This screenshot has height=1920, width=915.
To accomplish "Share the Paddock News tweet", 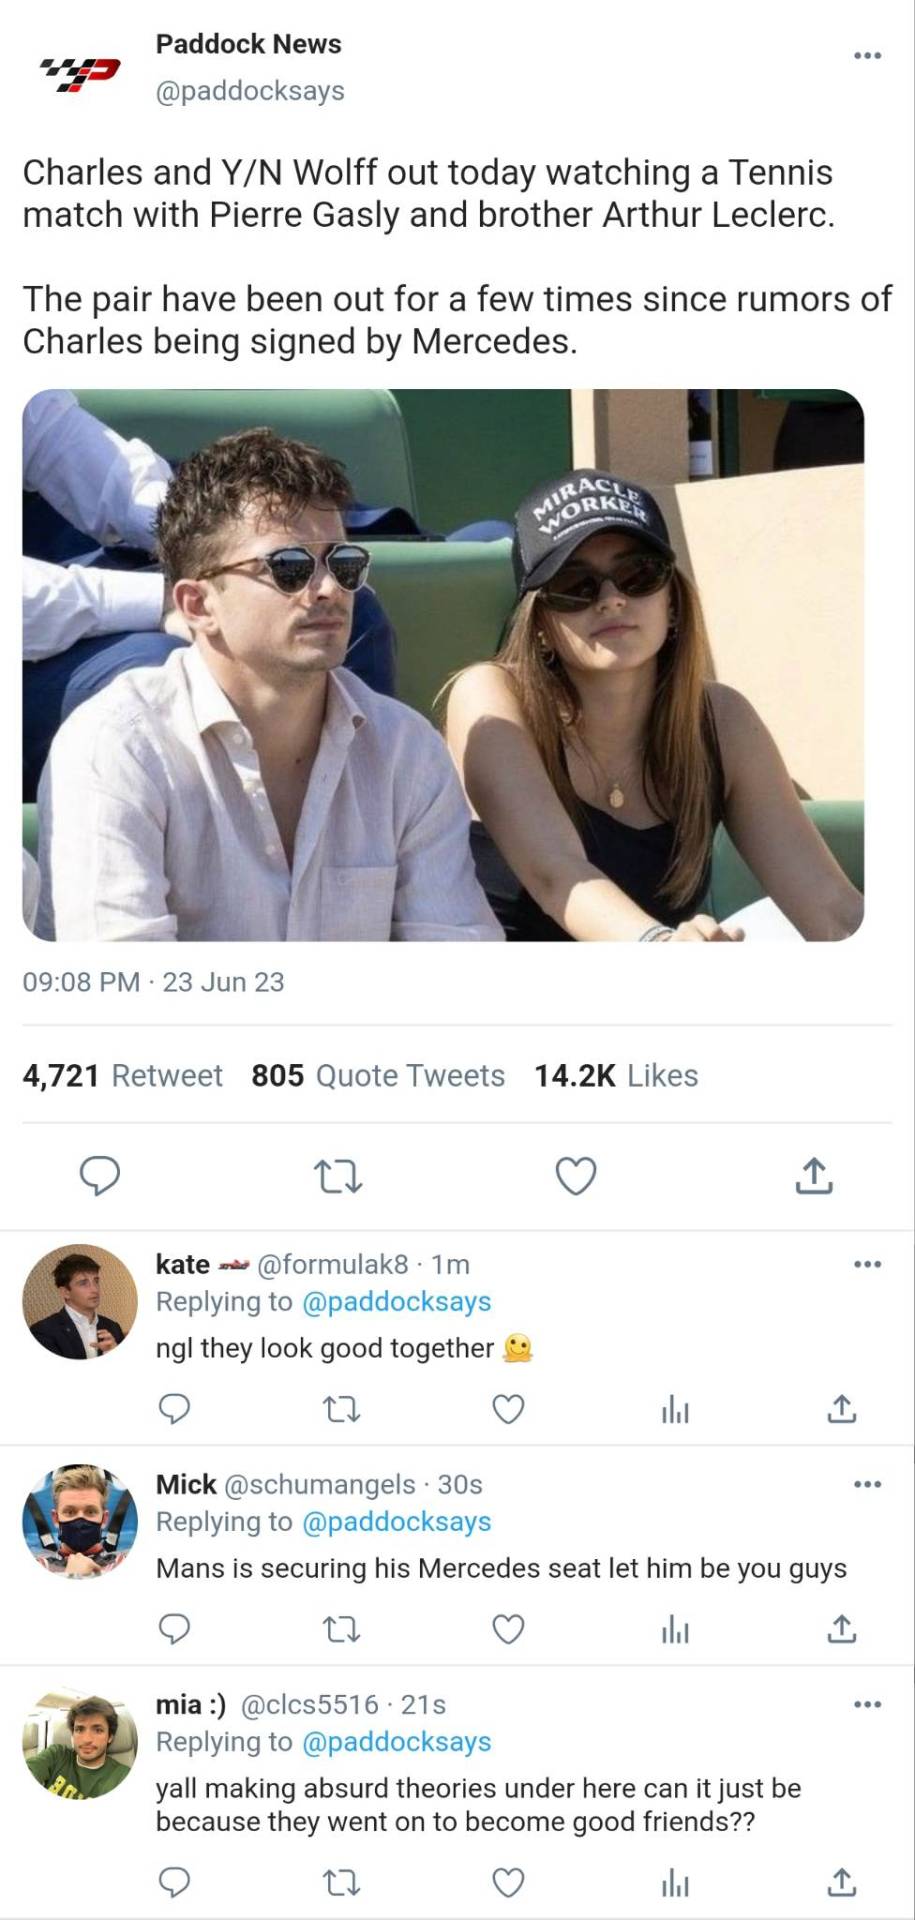I will [x=814, y=1176].
